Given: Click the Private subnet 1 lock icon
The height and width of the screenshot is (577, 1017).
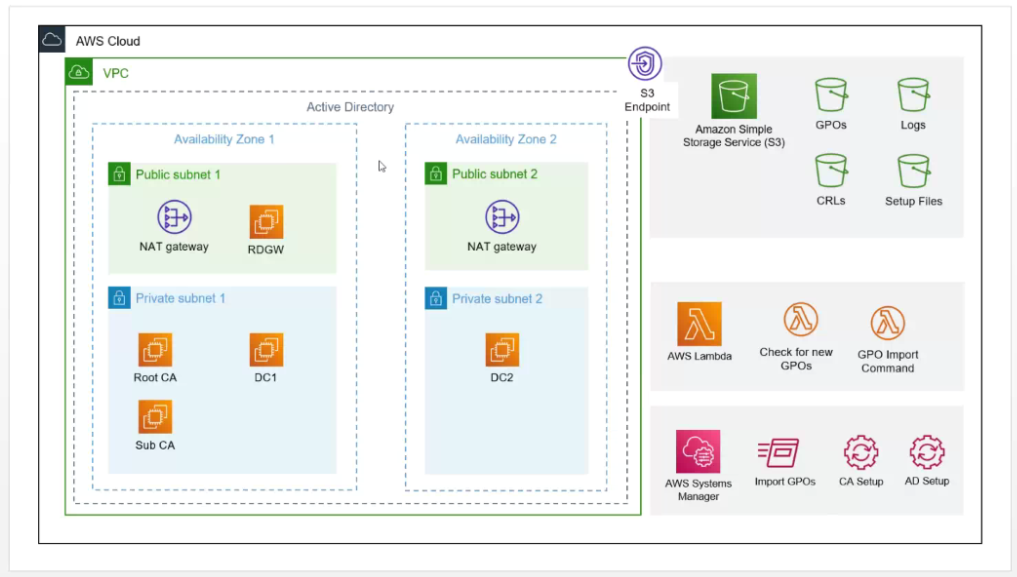Looking at the screenshot, I should coord(119,298).
